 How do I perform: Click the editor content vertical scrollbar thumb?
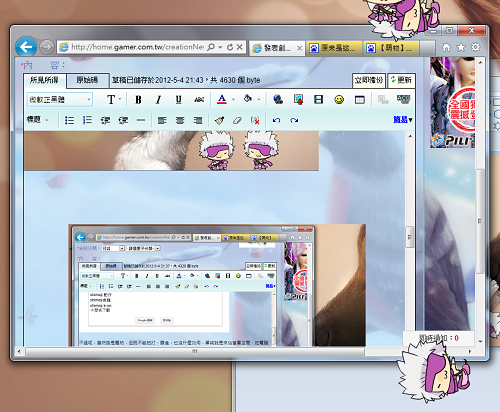coord(410,237)
